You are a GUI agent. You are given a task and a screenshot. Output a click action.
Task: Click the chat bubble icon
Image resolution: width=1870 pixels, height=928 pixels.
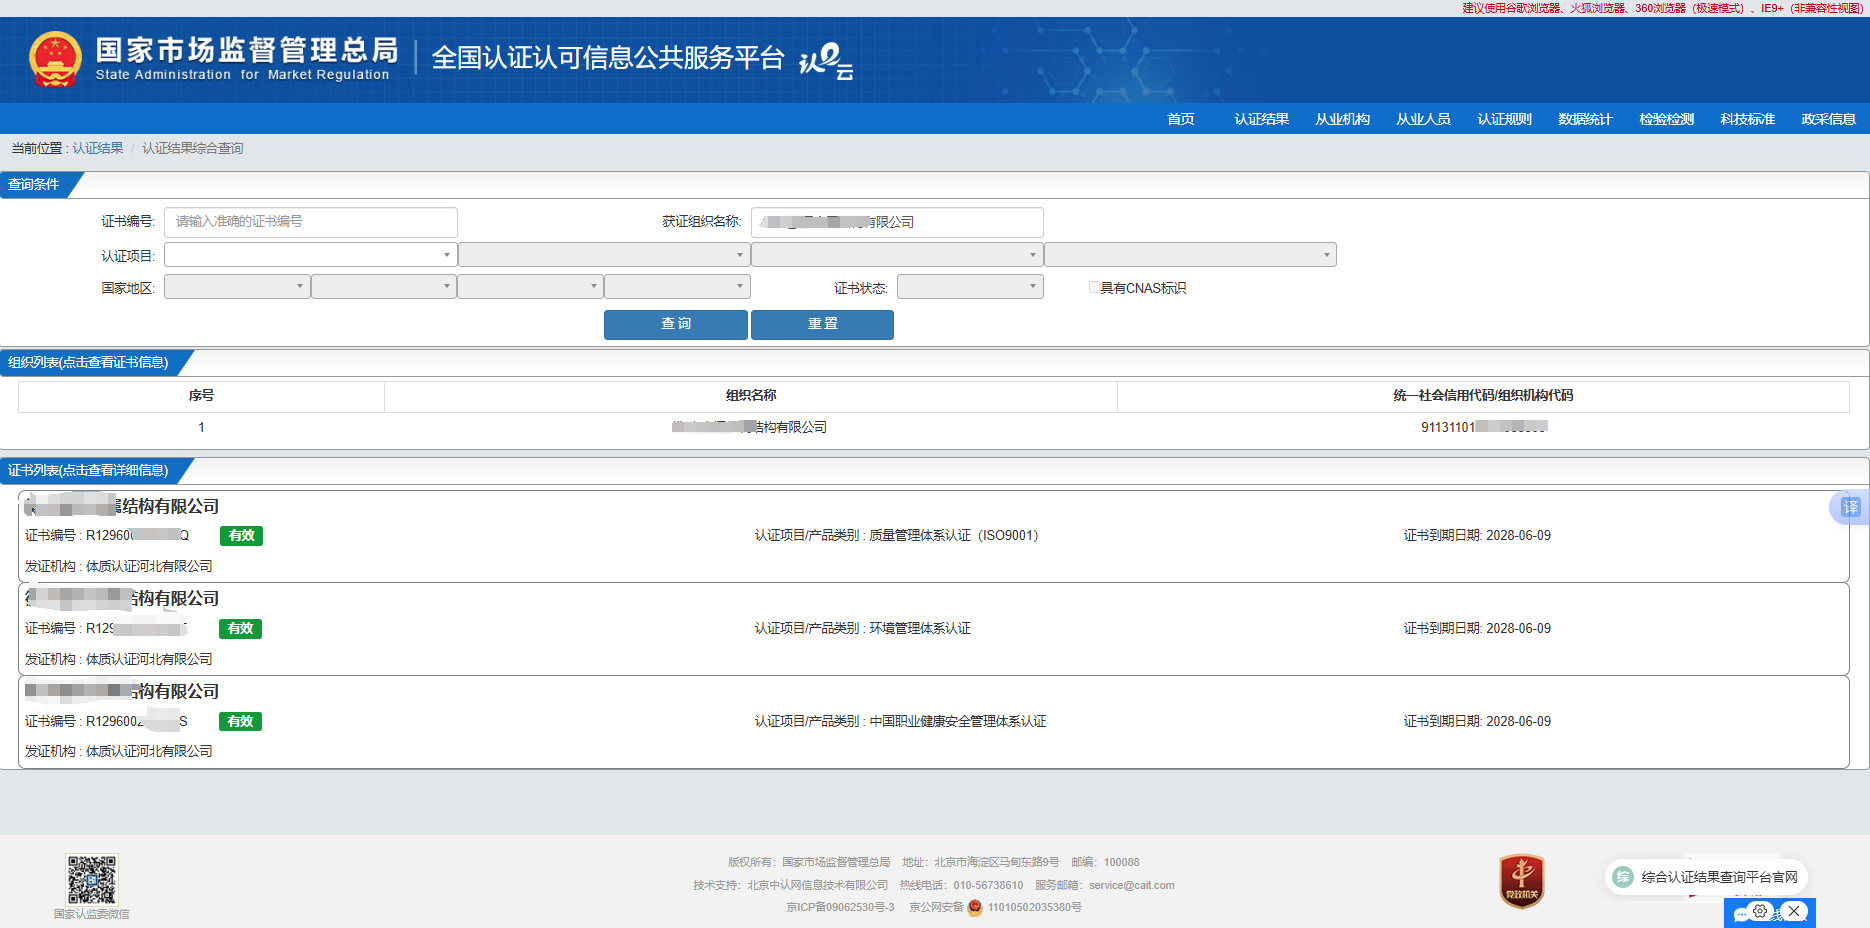[x=1741, y=913]
